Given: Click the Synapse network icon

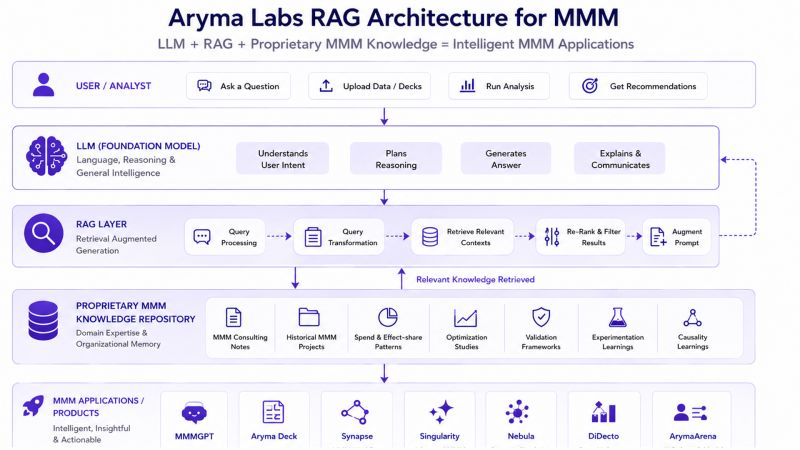Looking at the screenshot, I should pyautogui.click(x=355, y=412).
